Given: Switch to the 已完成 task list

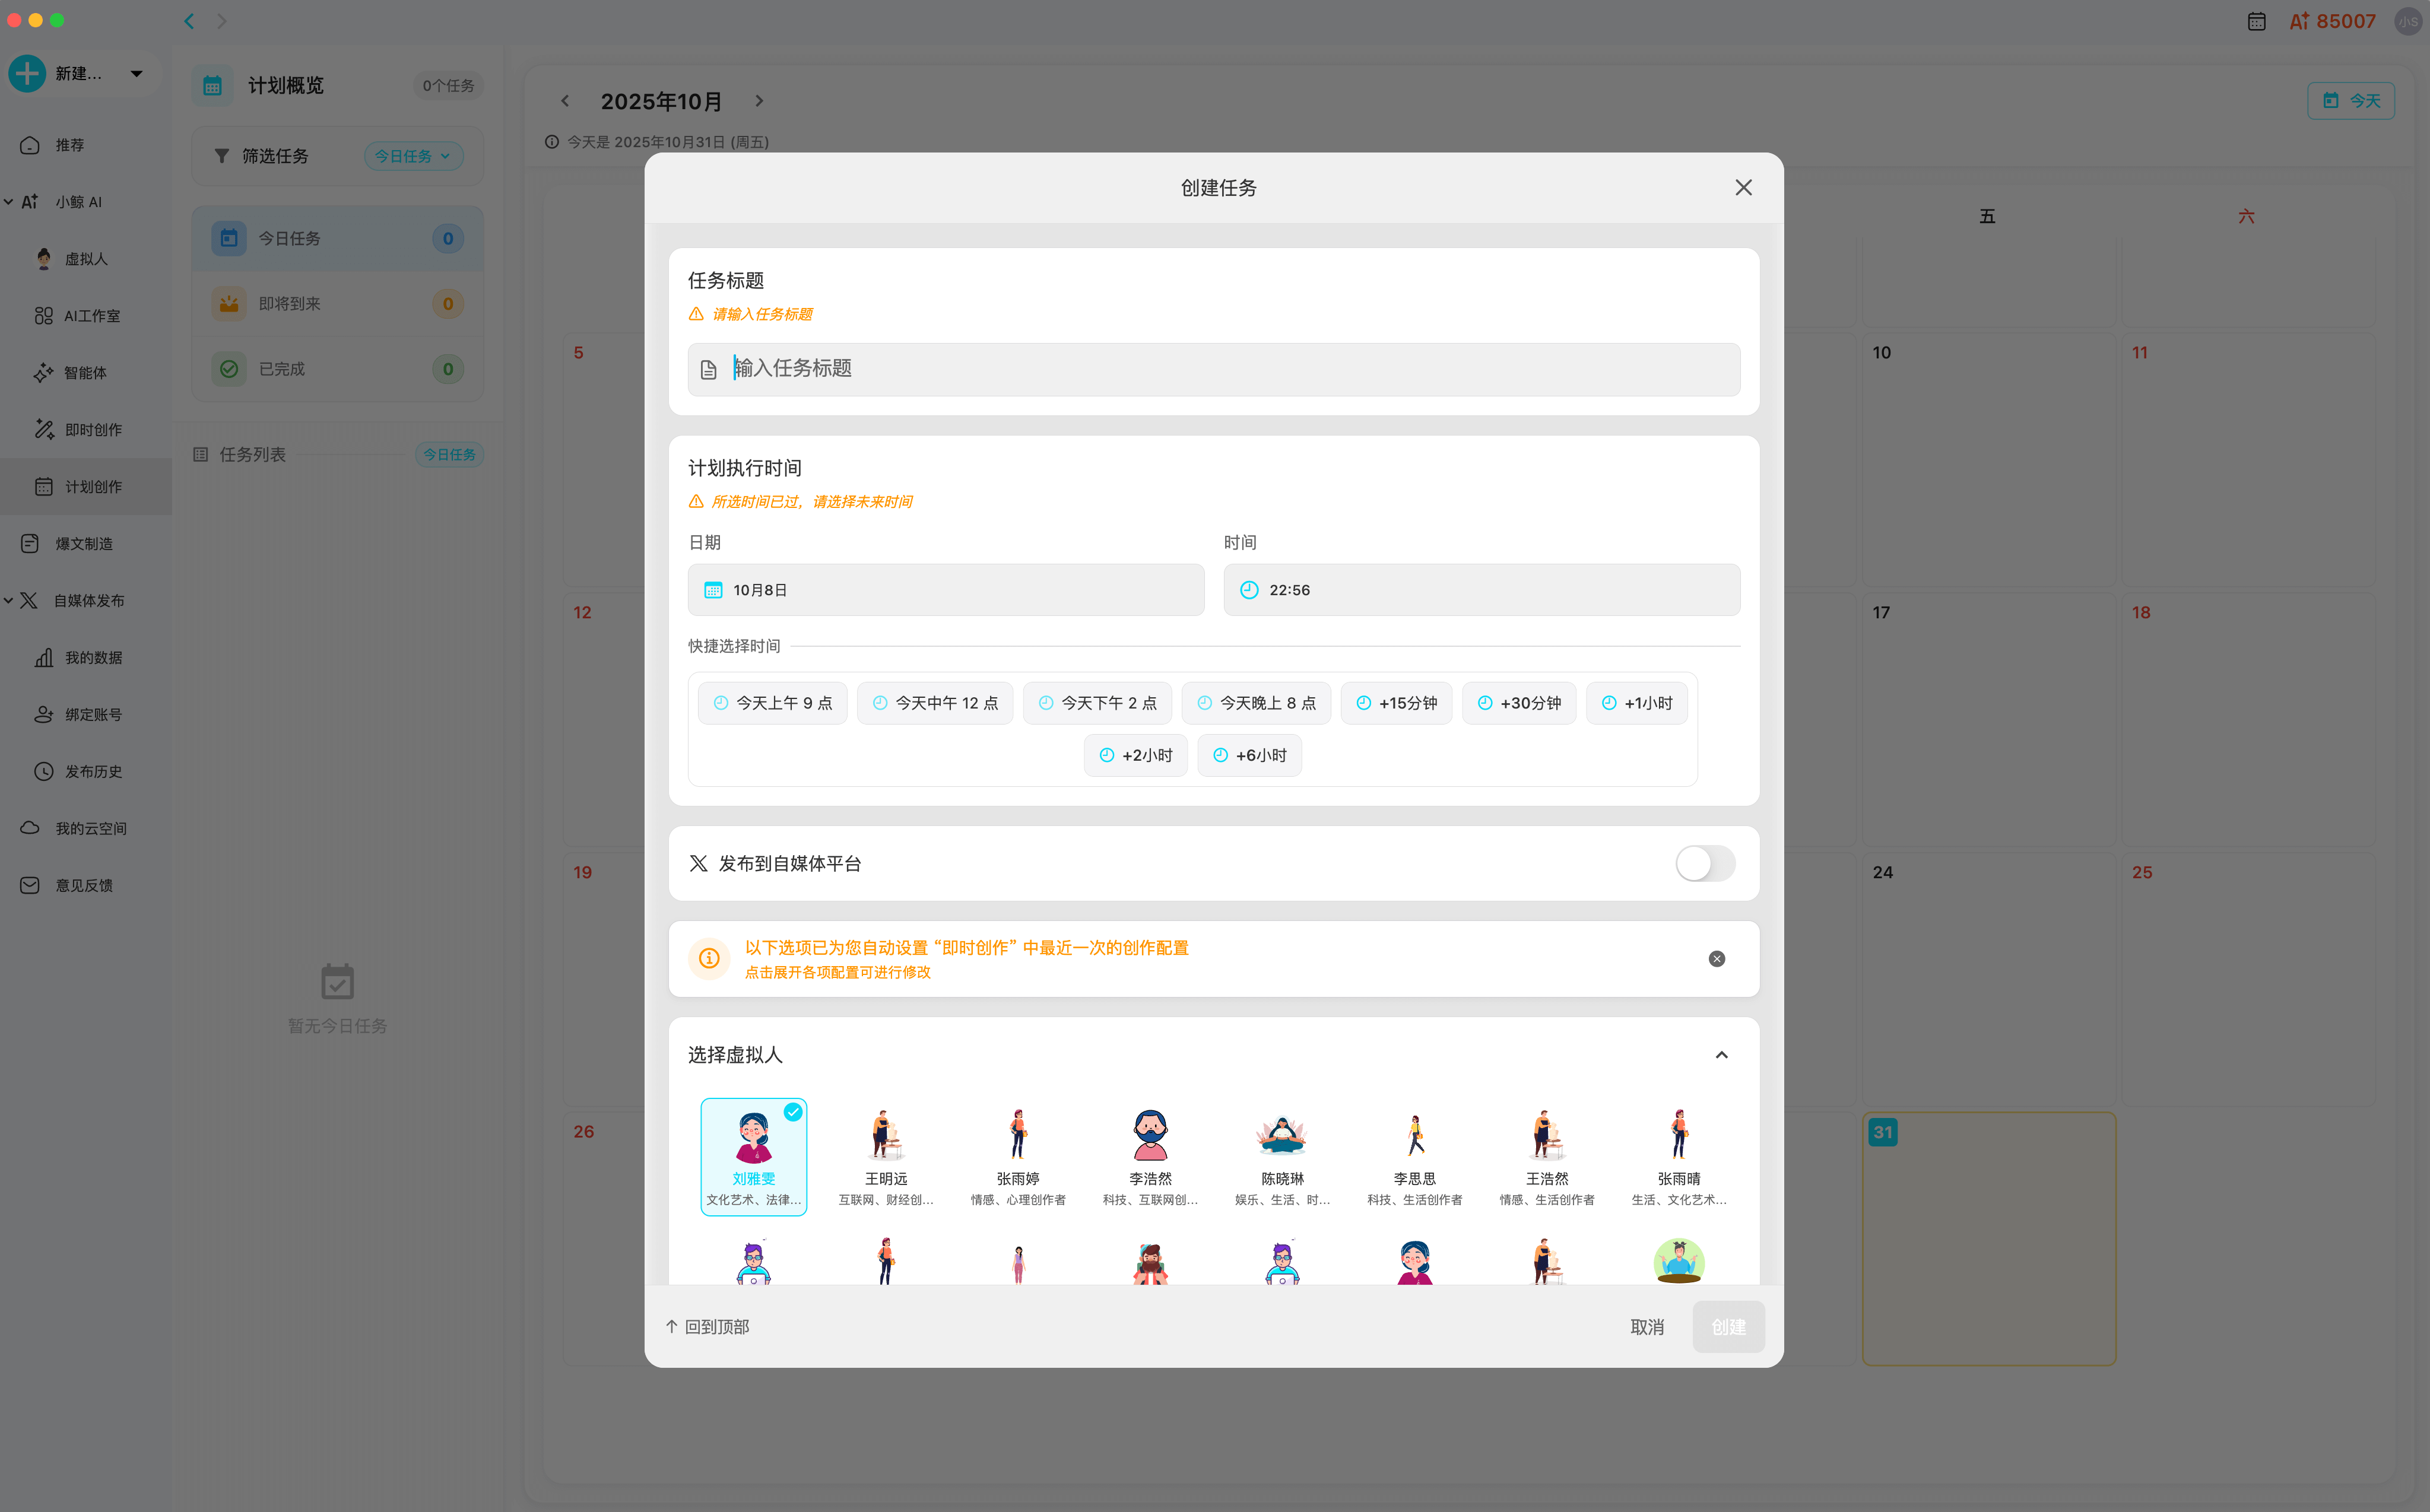Looking at the screenshot, I should pyautogui.click(x=337, y=368).
